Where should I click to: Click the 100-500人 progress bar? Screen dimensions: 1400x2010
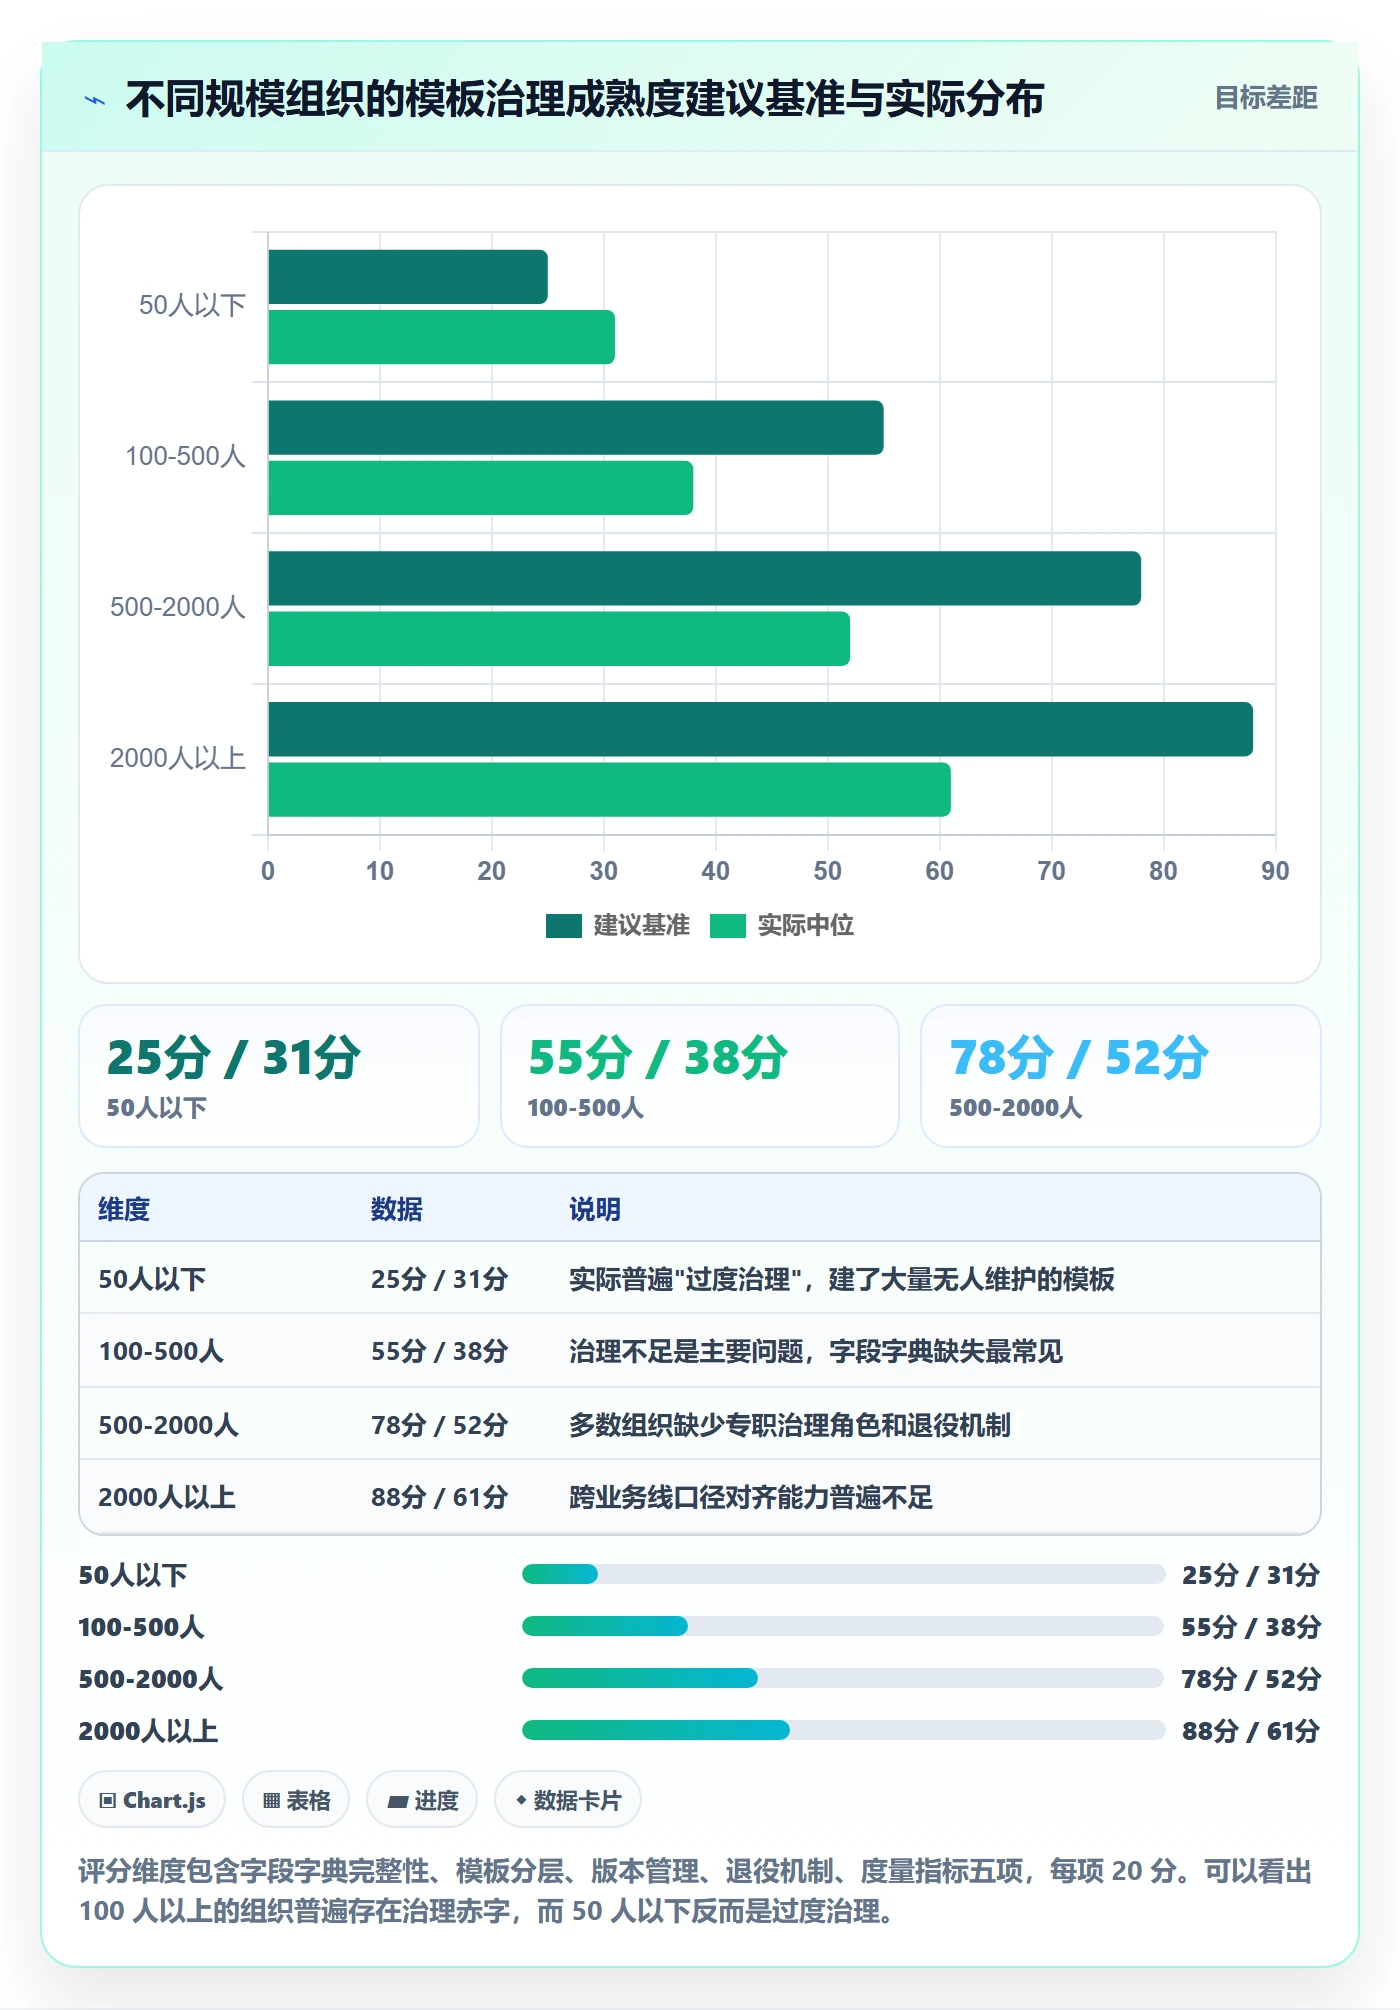[843, 1626]
